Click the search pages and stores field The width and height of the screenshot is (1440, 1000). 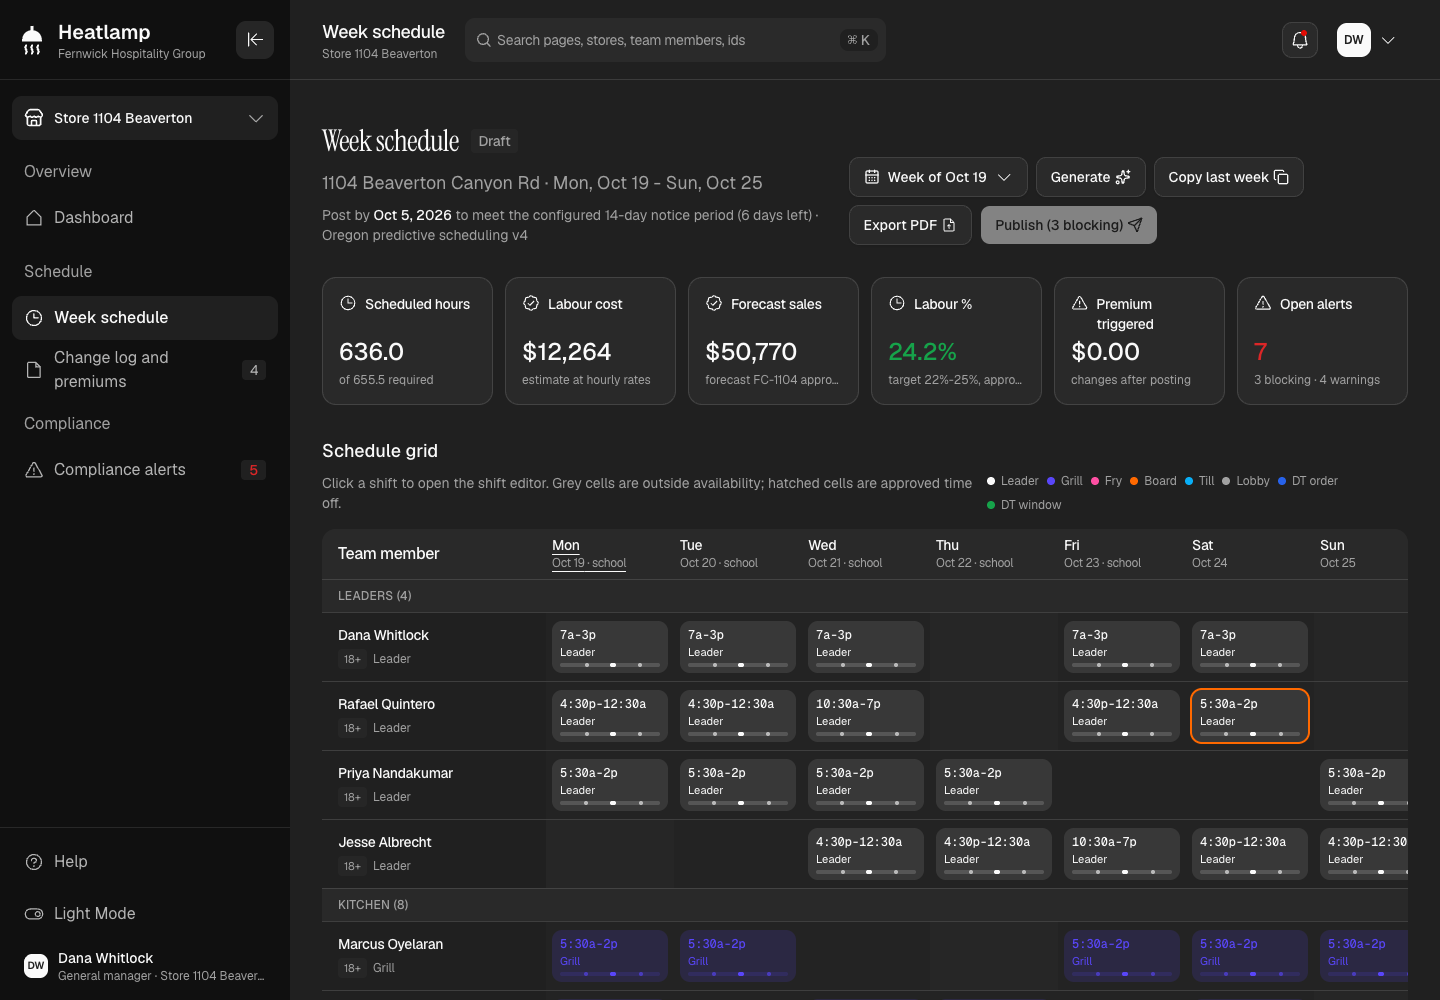[676, 40]
